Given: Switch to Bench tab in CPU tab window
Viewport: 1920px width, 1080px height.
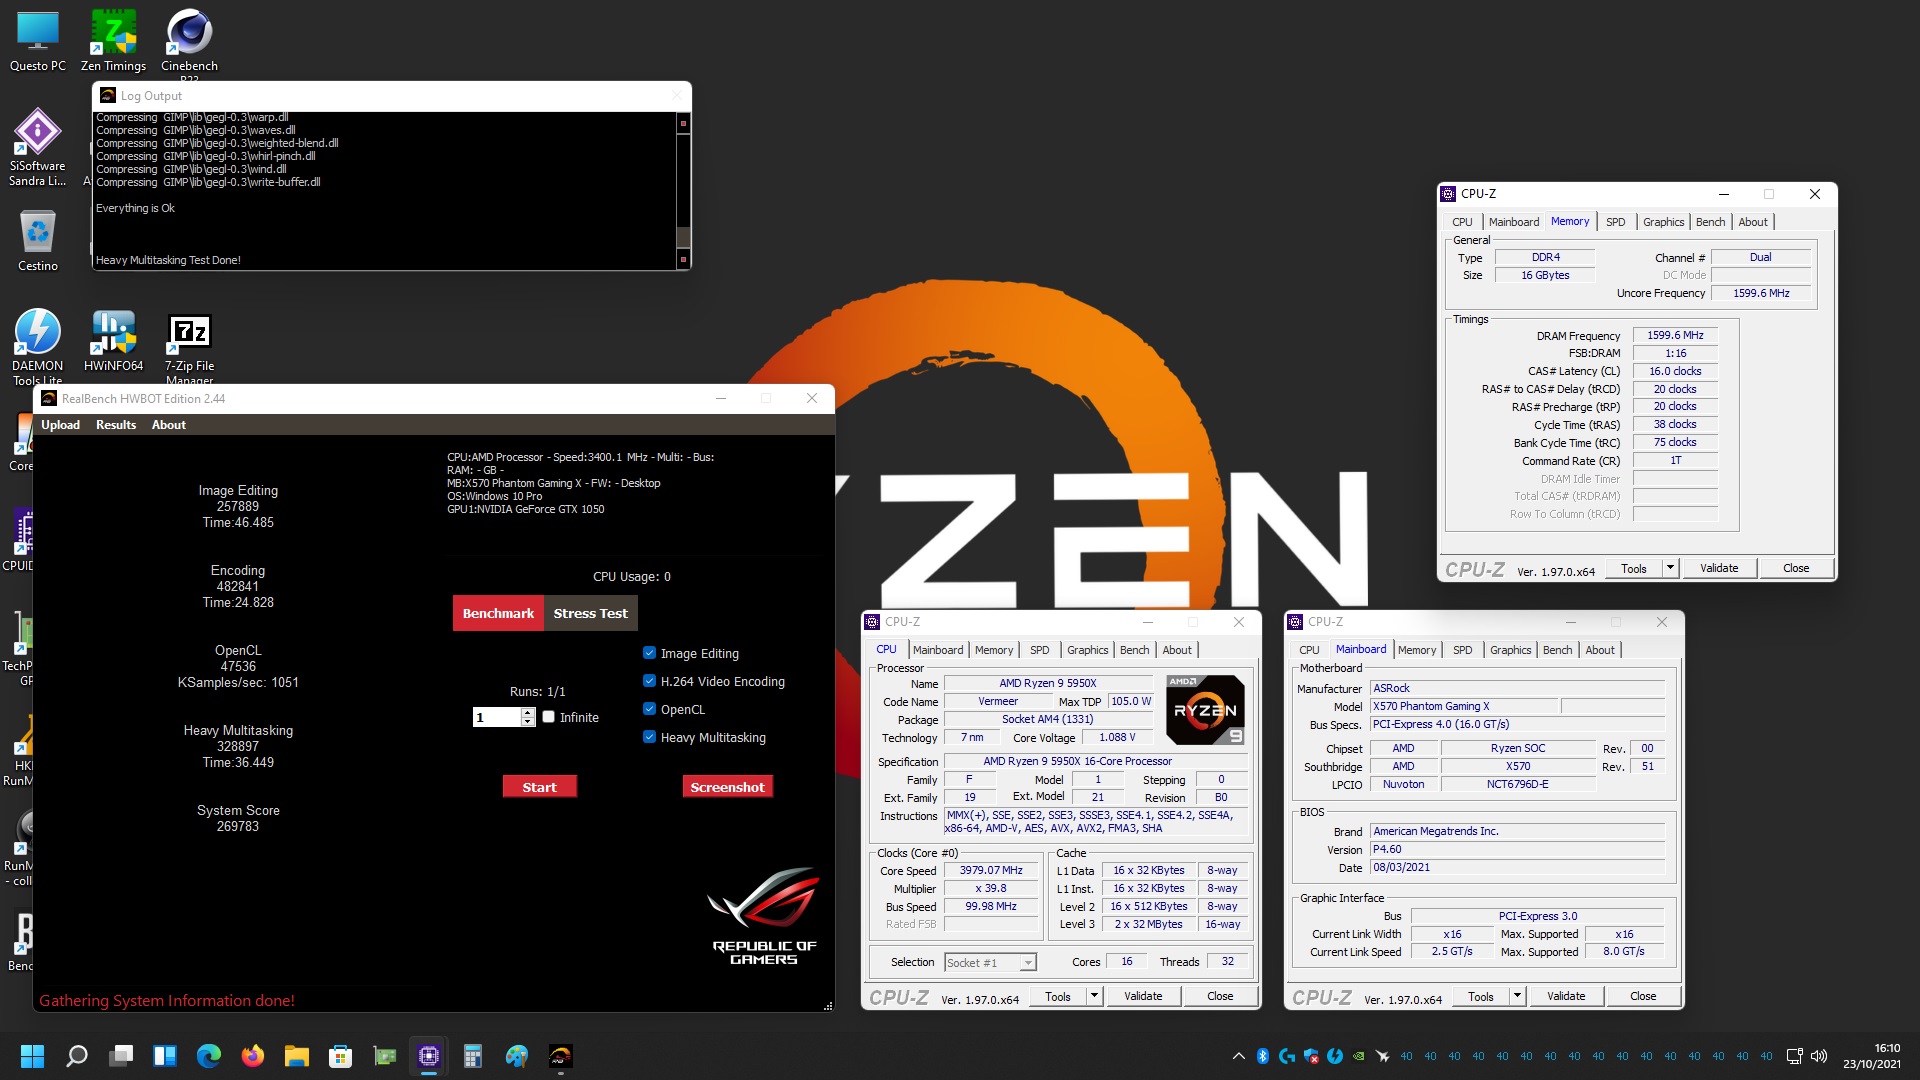Looking at the screenshot, I should tap(1134, 650).
